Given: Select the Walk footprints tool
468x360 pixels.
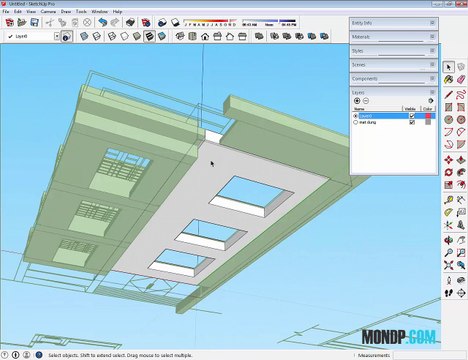Looking at the screenshot, I should coord(449,293).
